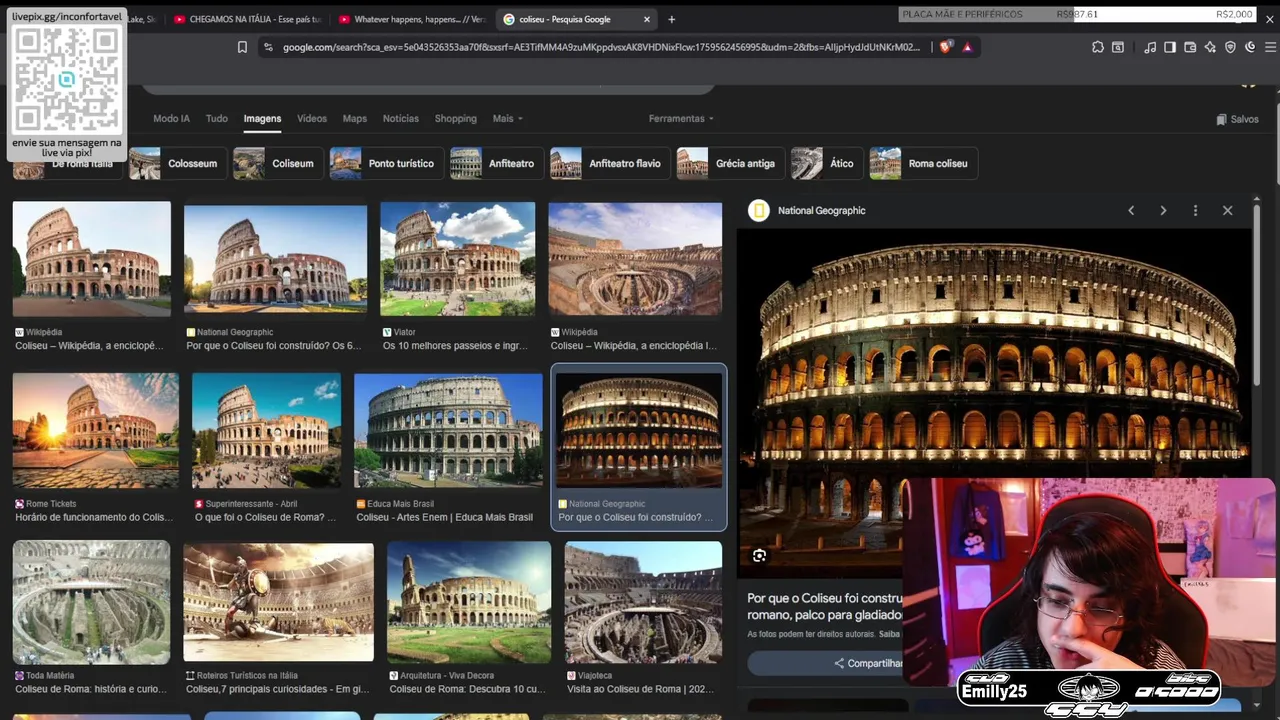The height and width of the screenshot is (720, 1280).
Task: Open the Brave Wallet icon
Action: (1190, 47)
